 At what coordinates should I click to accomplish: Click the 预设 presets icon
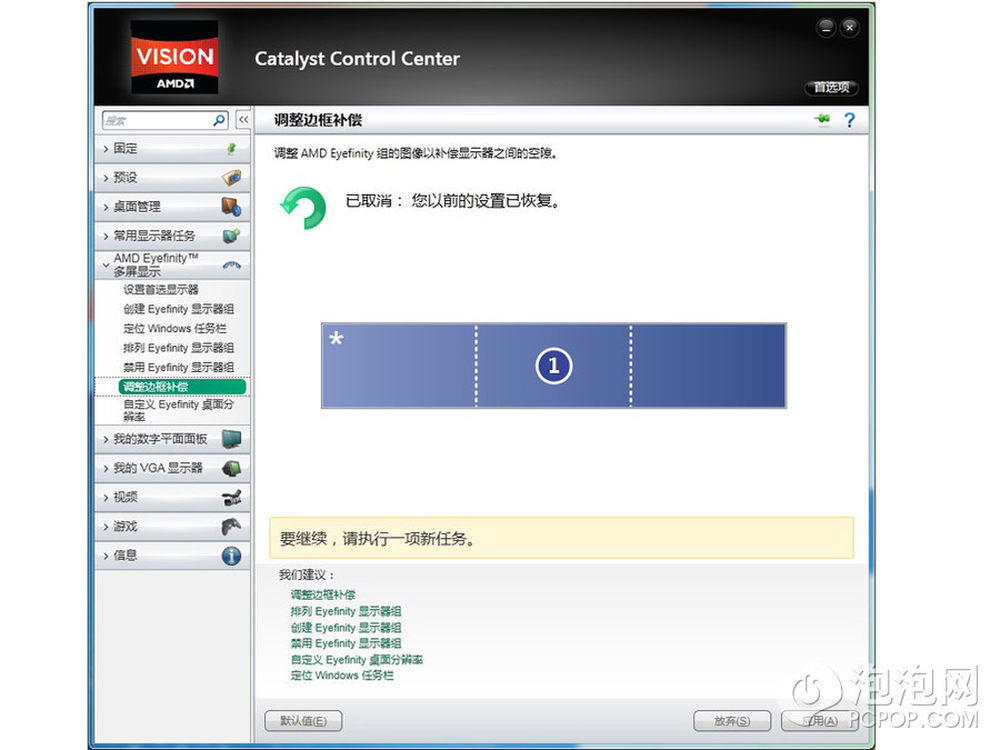click(x=231, y=177)
